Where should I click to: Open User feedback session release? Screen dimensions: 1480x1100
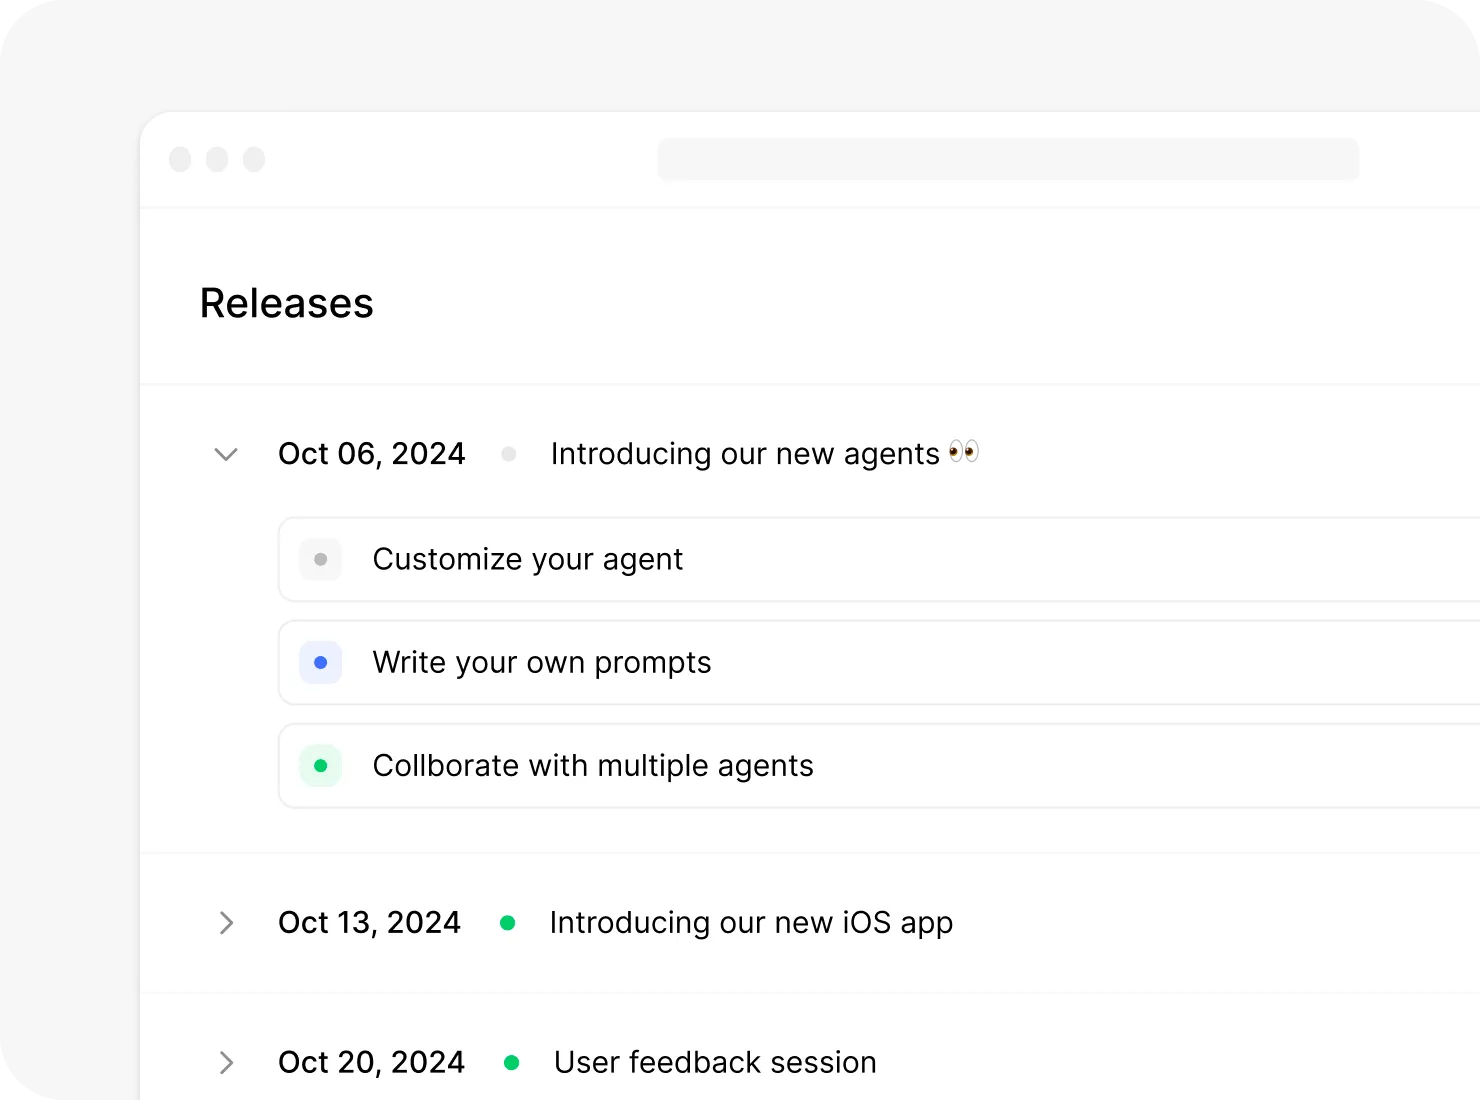(x=714, y=1062)
